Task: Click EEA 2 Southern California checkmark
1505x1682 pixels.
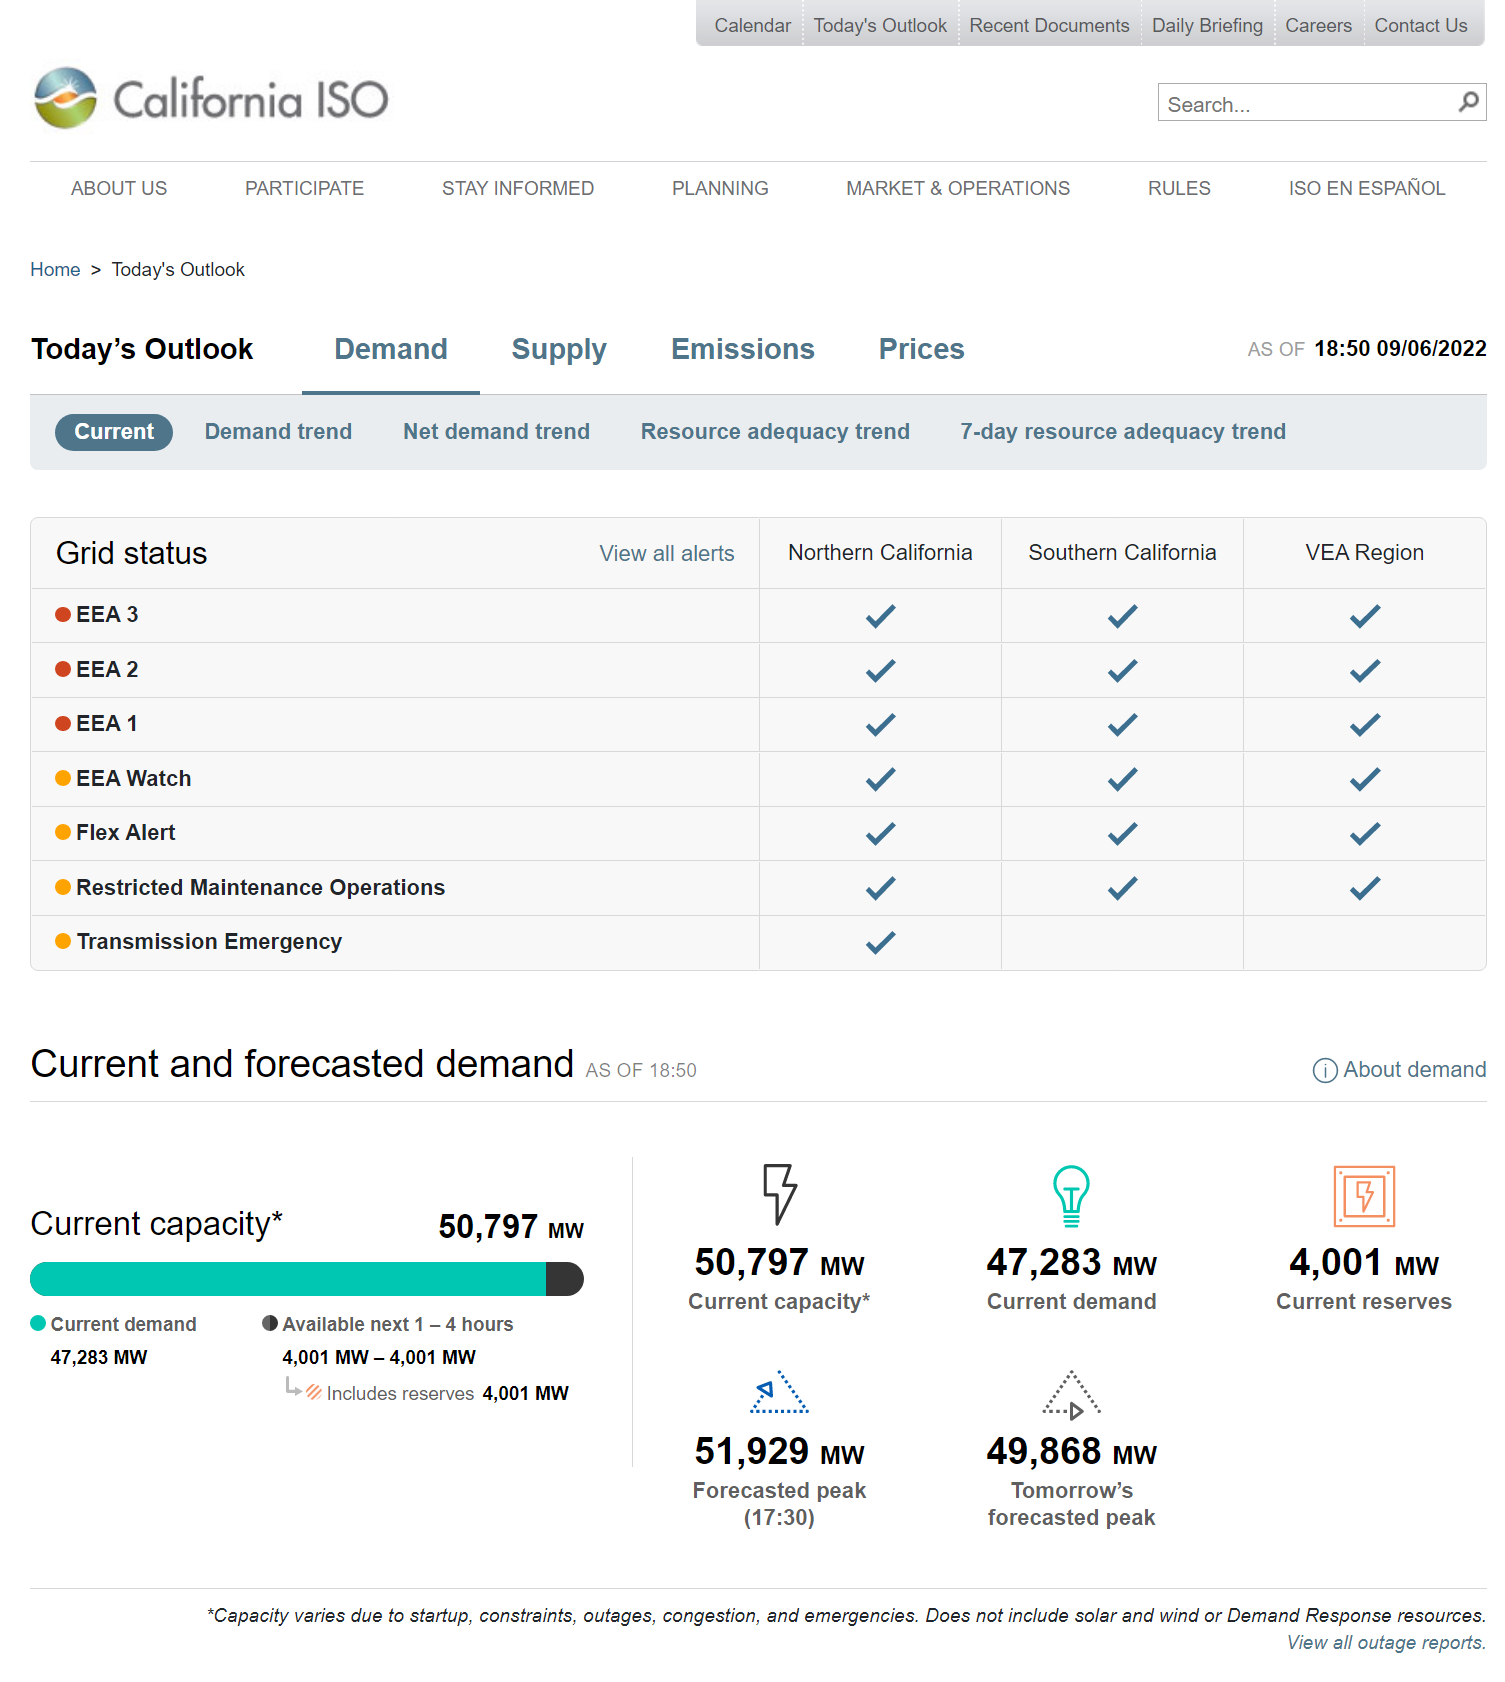Action: [x=1122, y=670]
